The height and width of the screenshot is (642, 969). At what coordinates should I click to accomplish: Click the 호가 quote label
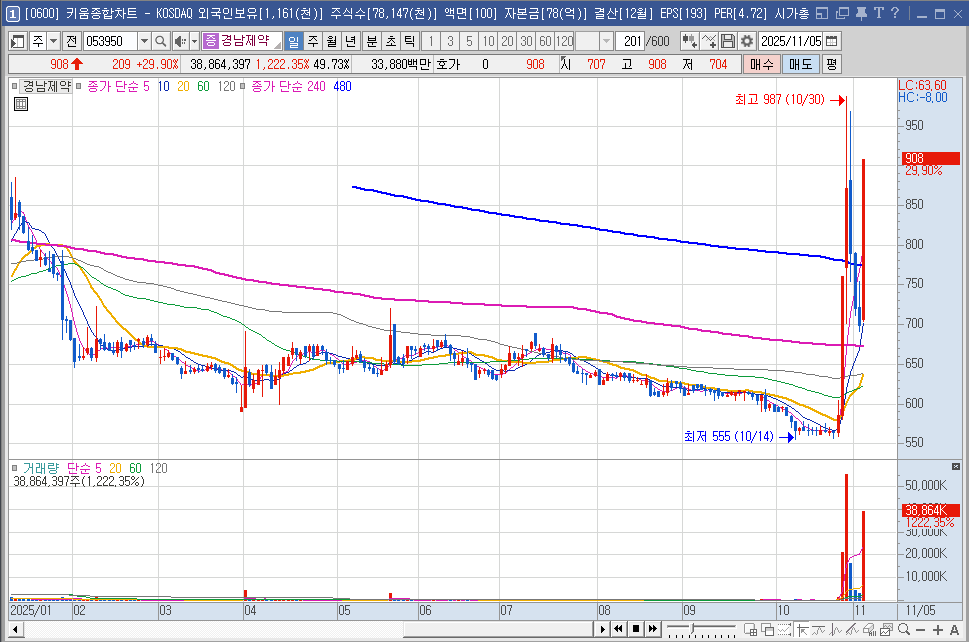[449, 64]
